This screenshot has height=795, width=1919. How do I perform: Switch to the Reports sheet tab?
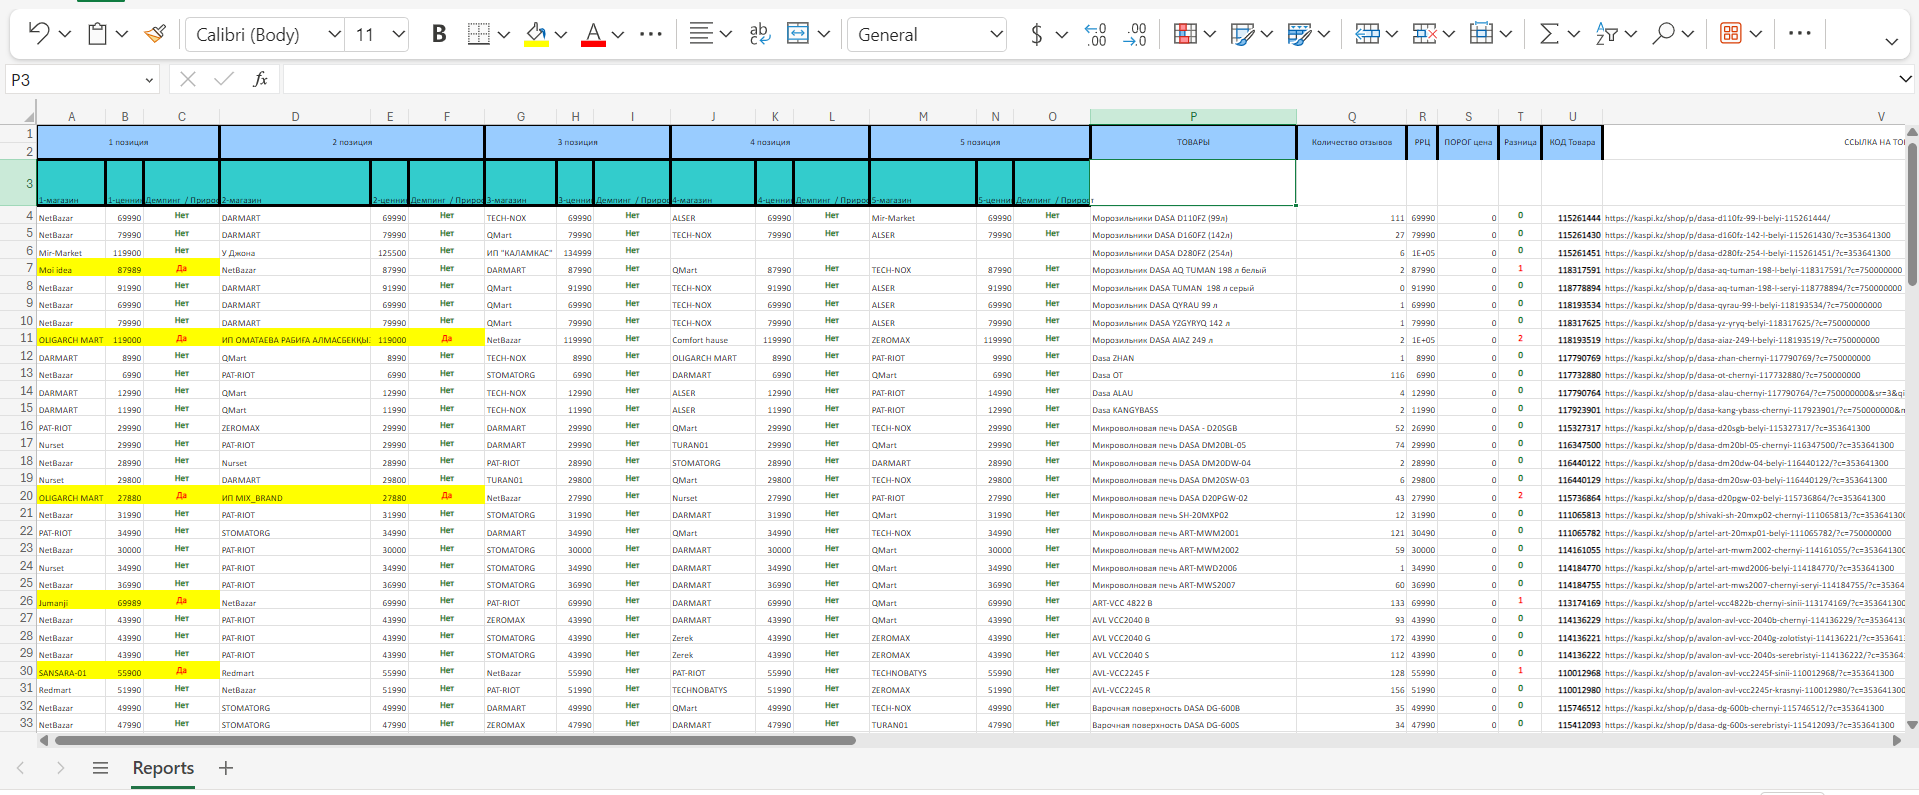163,768
